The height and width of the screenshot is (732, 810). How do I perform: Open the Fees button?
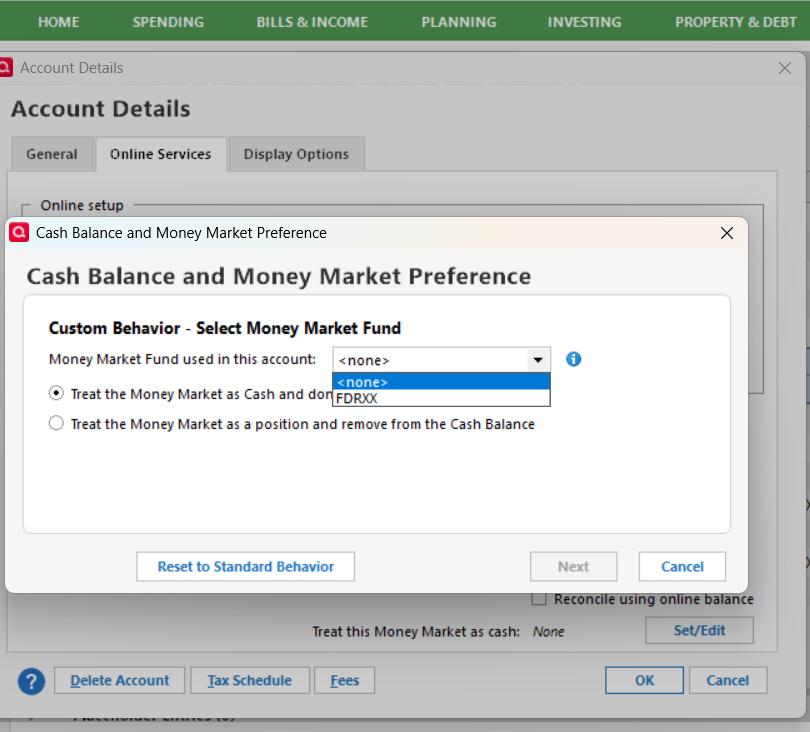tap(345, 680)
